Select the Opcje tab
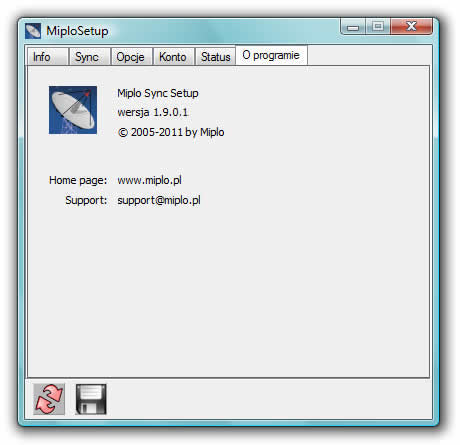Image resolution: width=460 pixels, height=445 pixels. pyautogui.click(x=132, y=56)
